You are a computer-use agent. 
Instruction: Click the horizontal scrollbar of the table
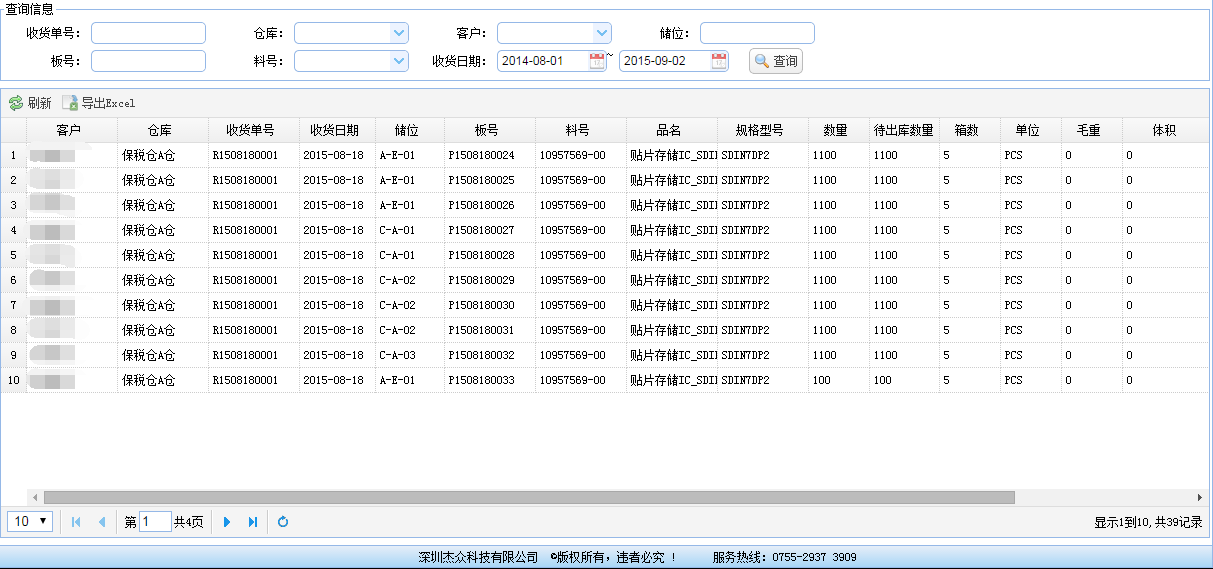(528, 497)
